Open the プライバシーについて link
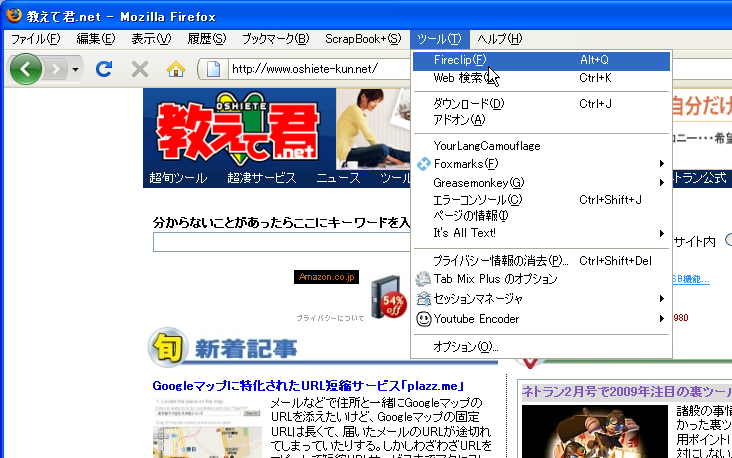 330,318
